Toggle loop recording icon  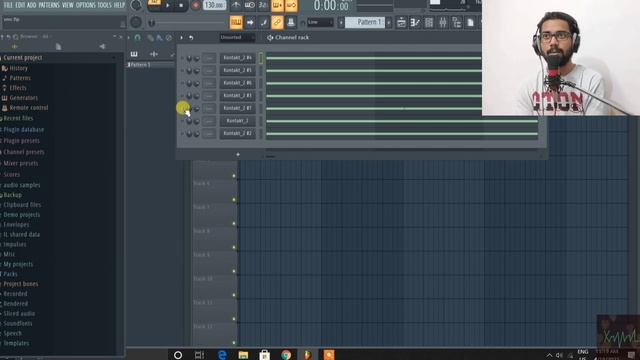click(291, 5)
